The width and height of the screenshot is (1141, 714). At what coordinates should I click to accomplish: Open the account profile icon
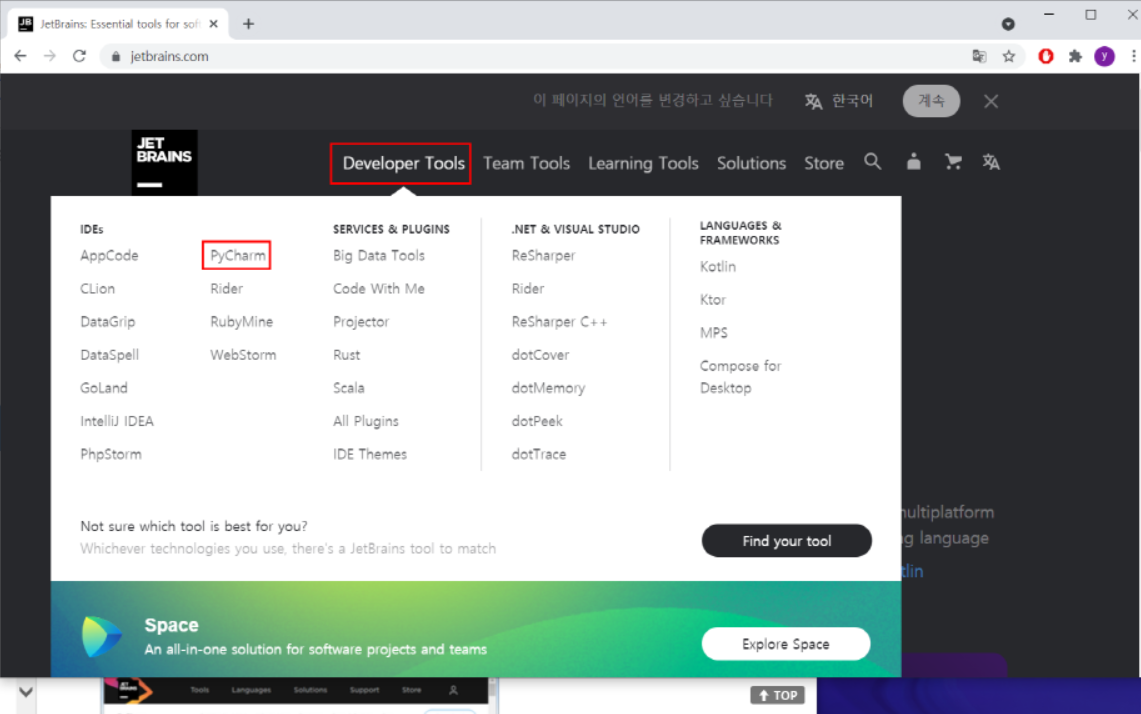tap(913, 162)
